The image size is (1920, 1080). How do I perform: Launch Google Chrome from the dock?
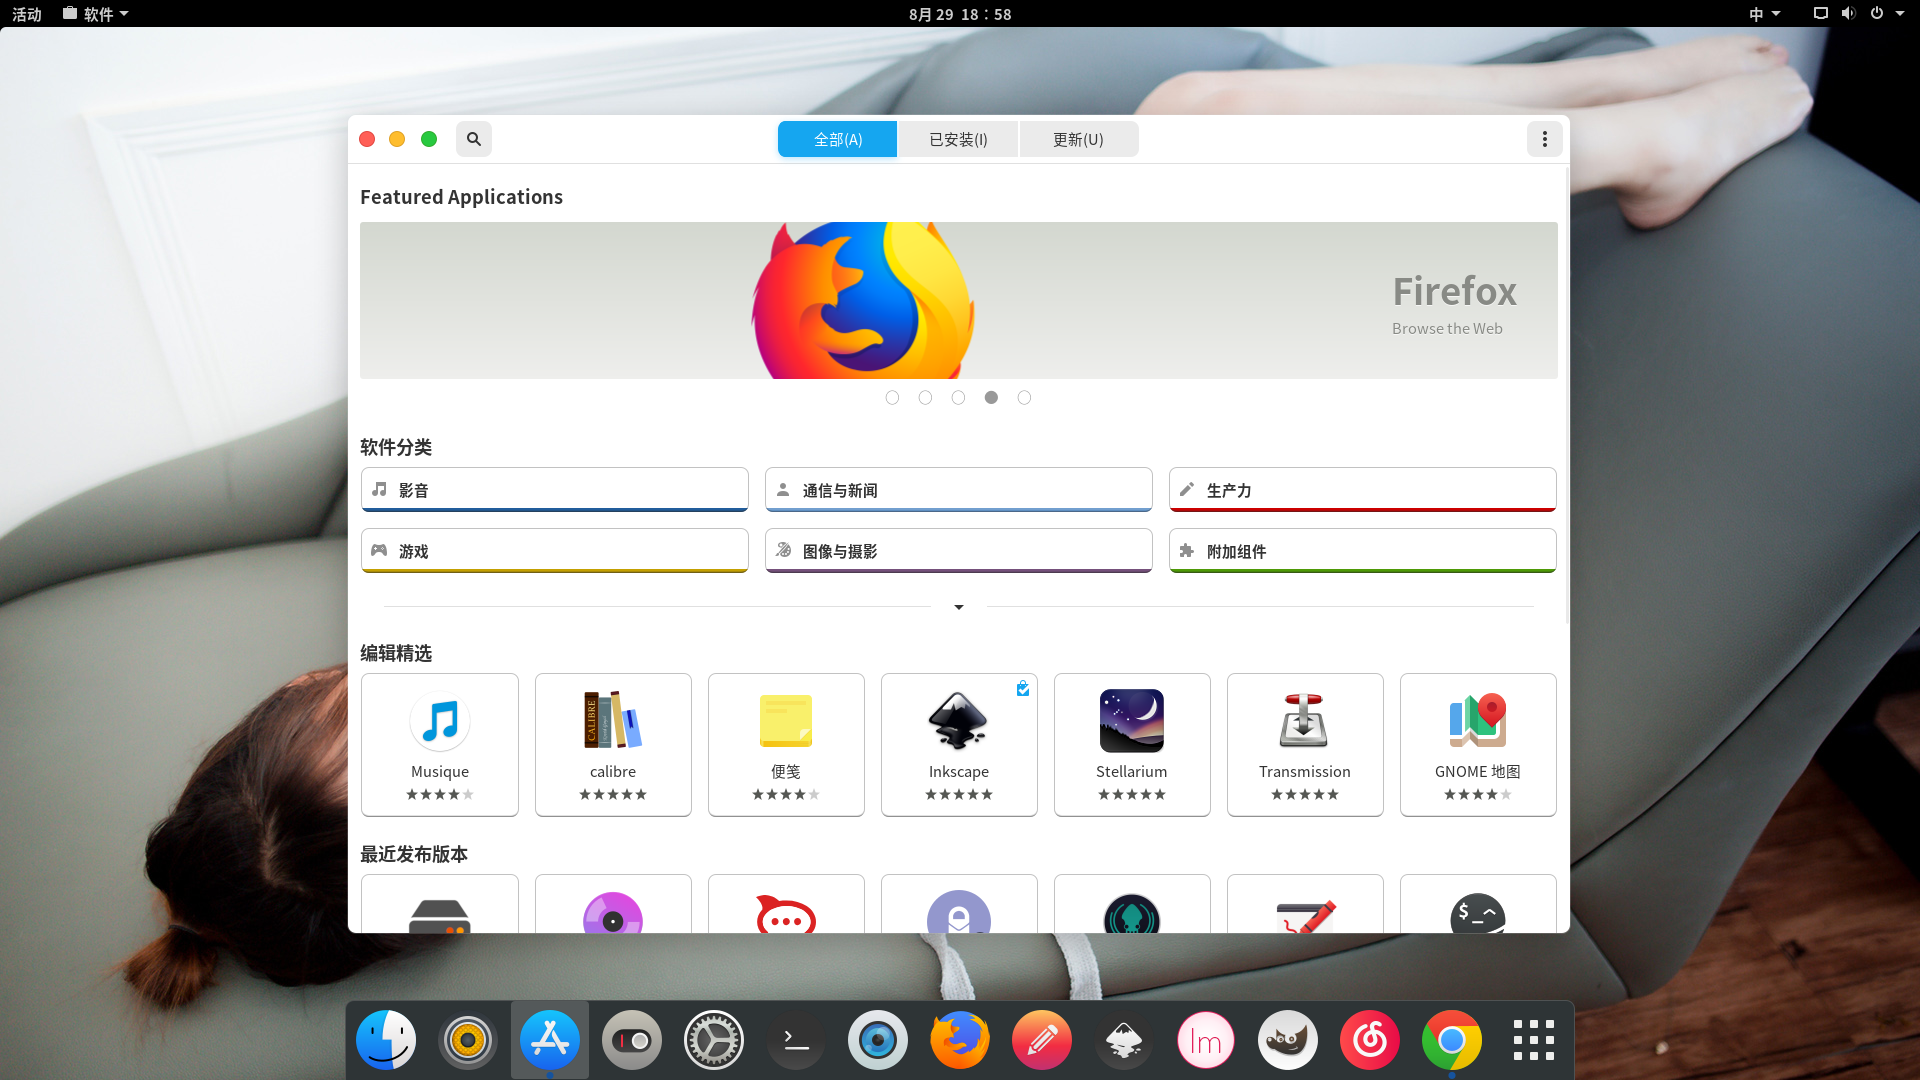tap(1452, 1040)
